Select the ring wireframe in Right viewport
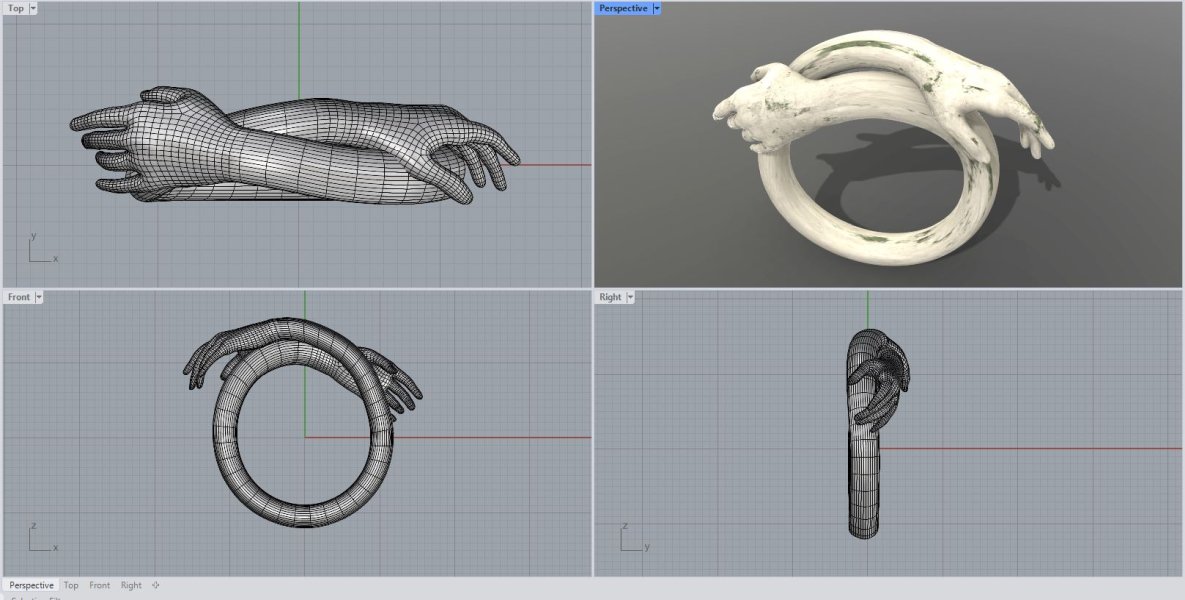 [866, 480]
